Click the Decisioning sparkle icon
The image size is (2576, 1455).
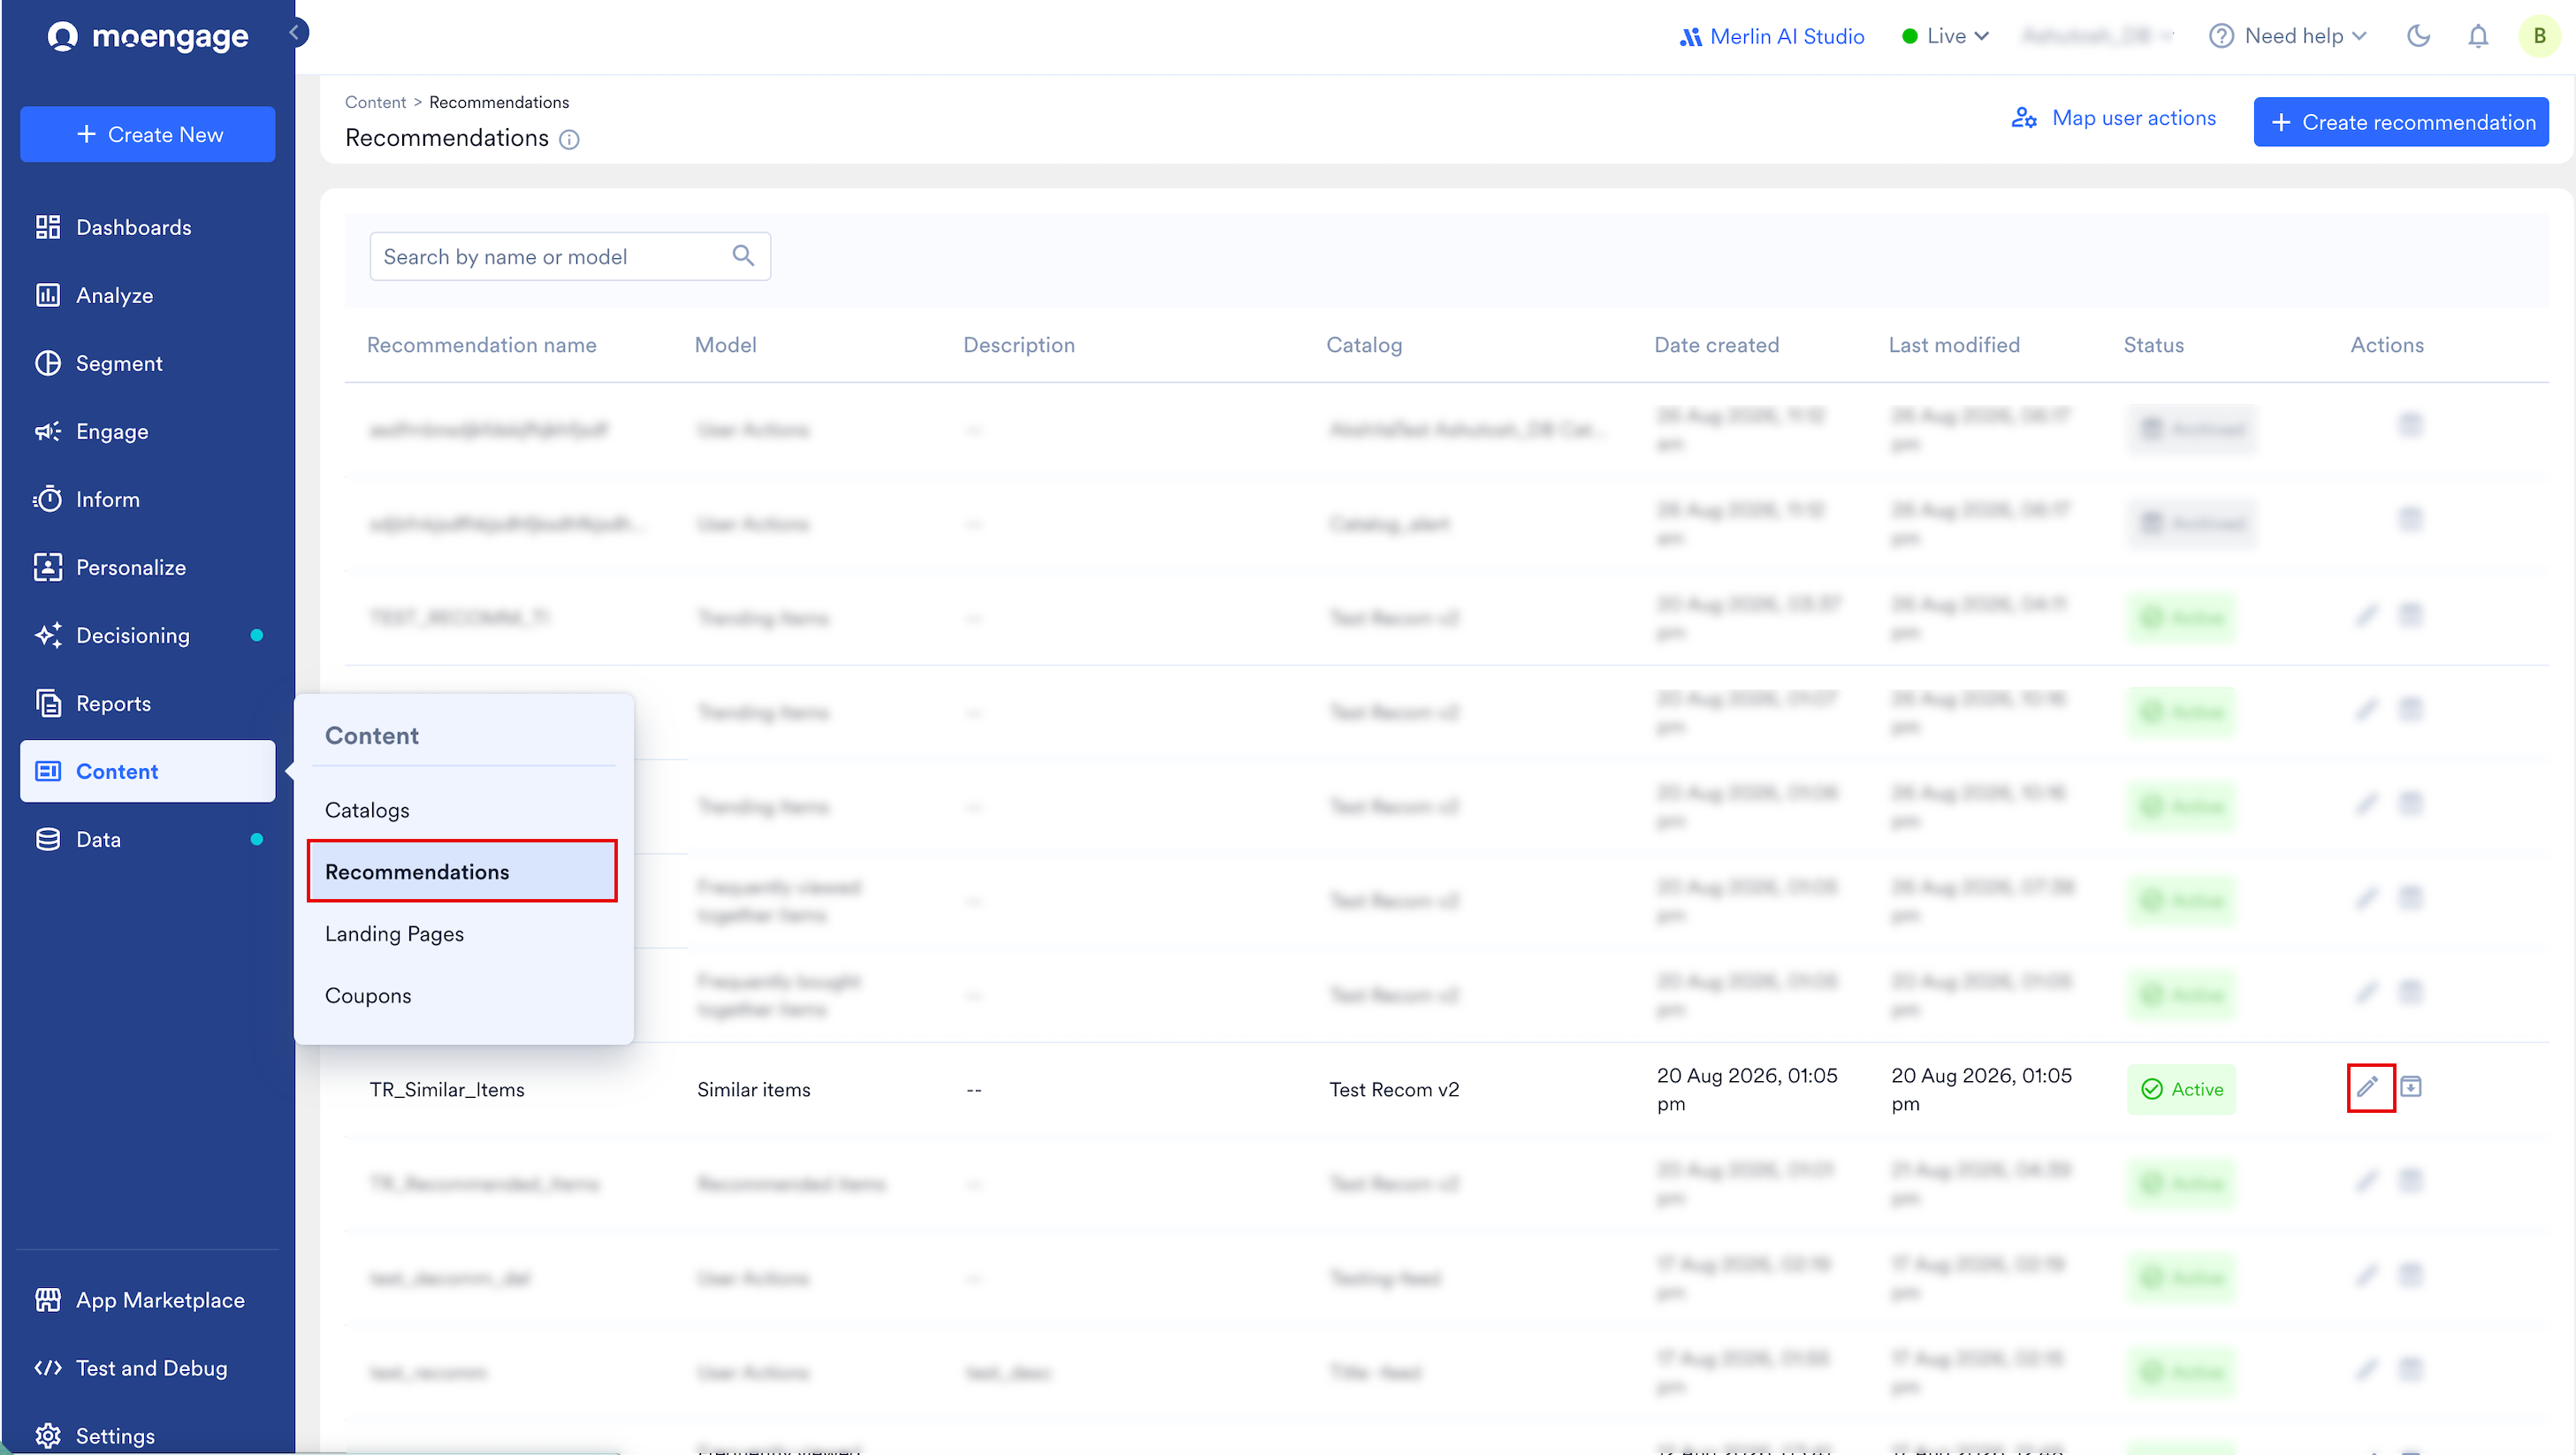(48, 635)
